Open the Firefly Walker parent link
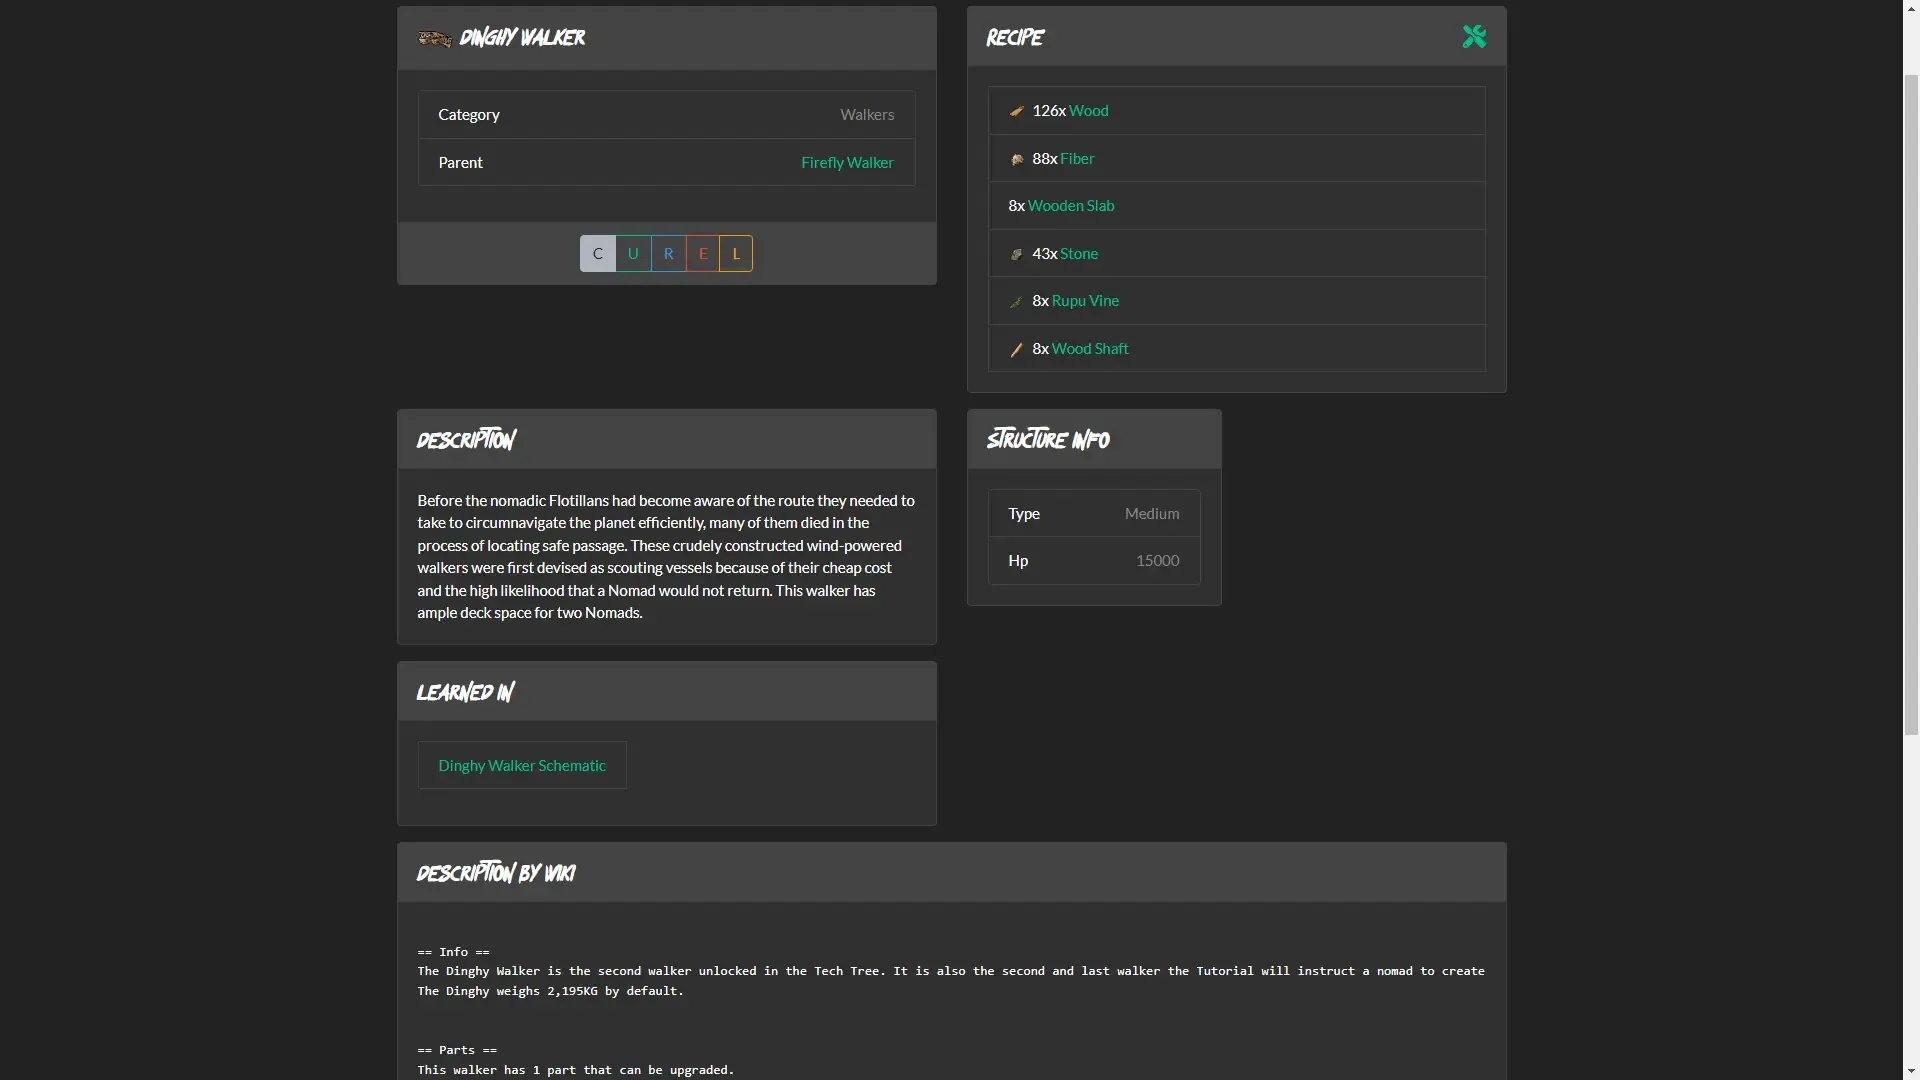 click(847, 162)
